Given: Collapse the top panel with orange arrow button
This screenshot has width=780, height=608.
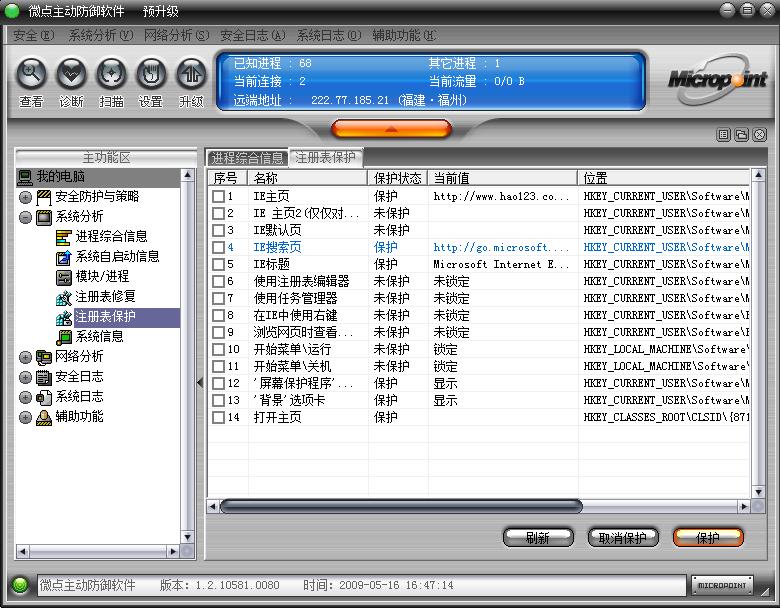Looking at the screenshot, I should pyautogui.click(x=391, y=129).
